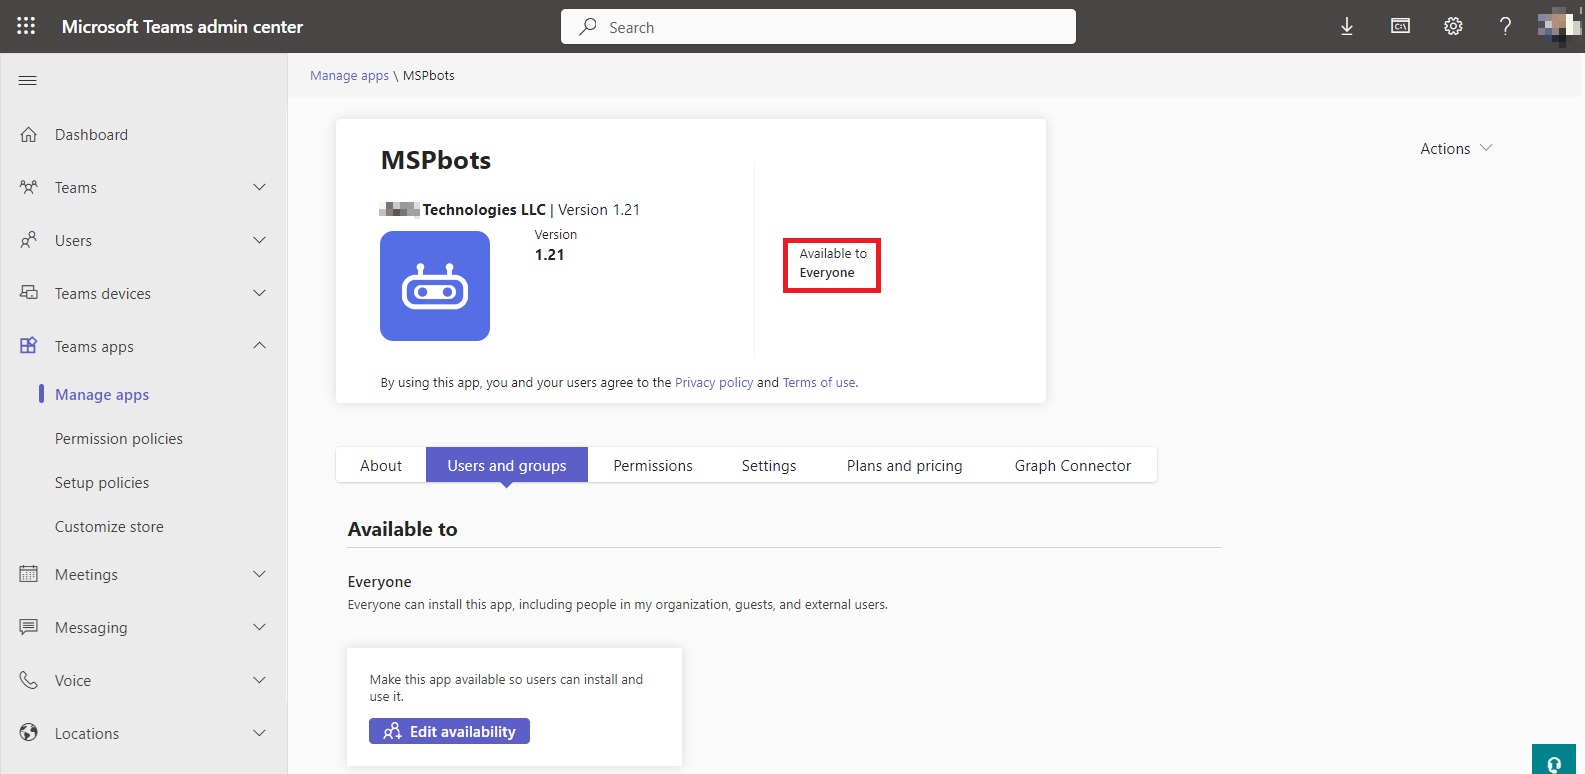The image size is (1585, 774).
Task: Open the user profile avatar
Action: pos(1558,27)
